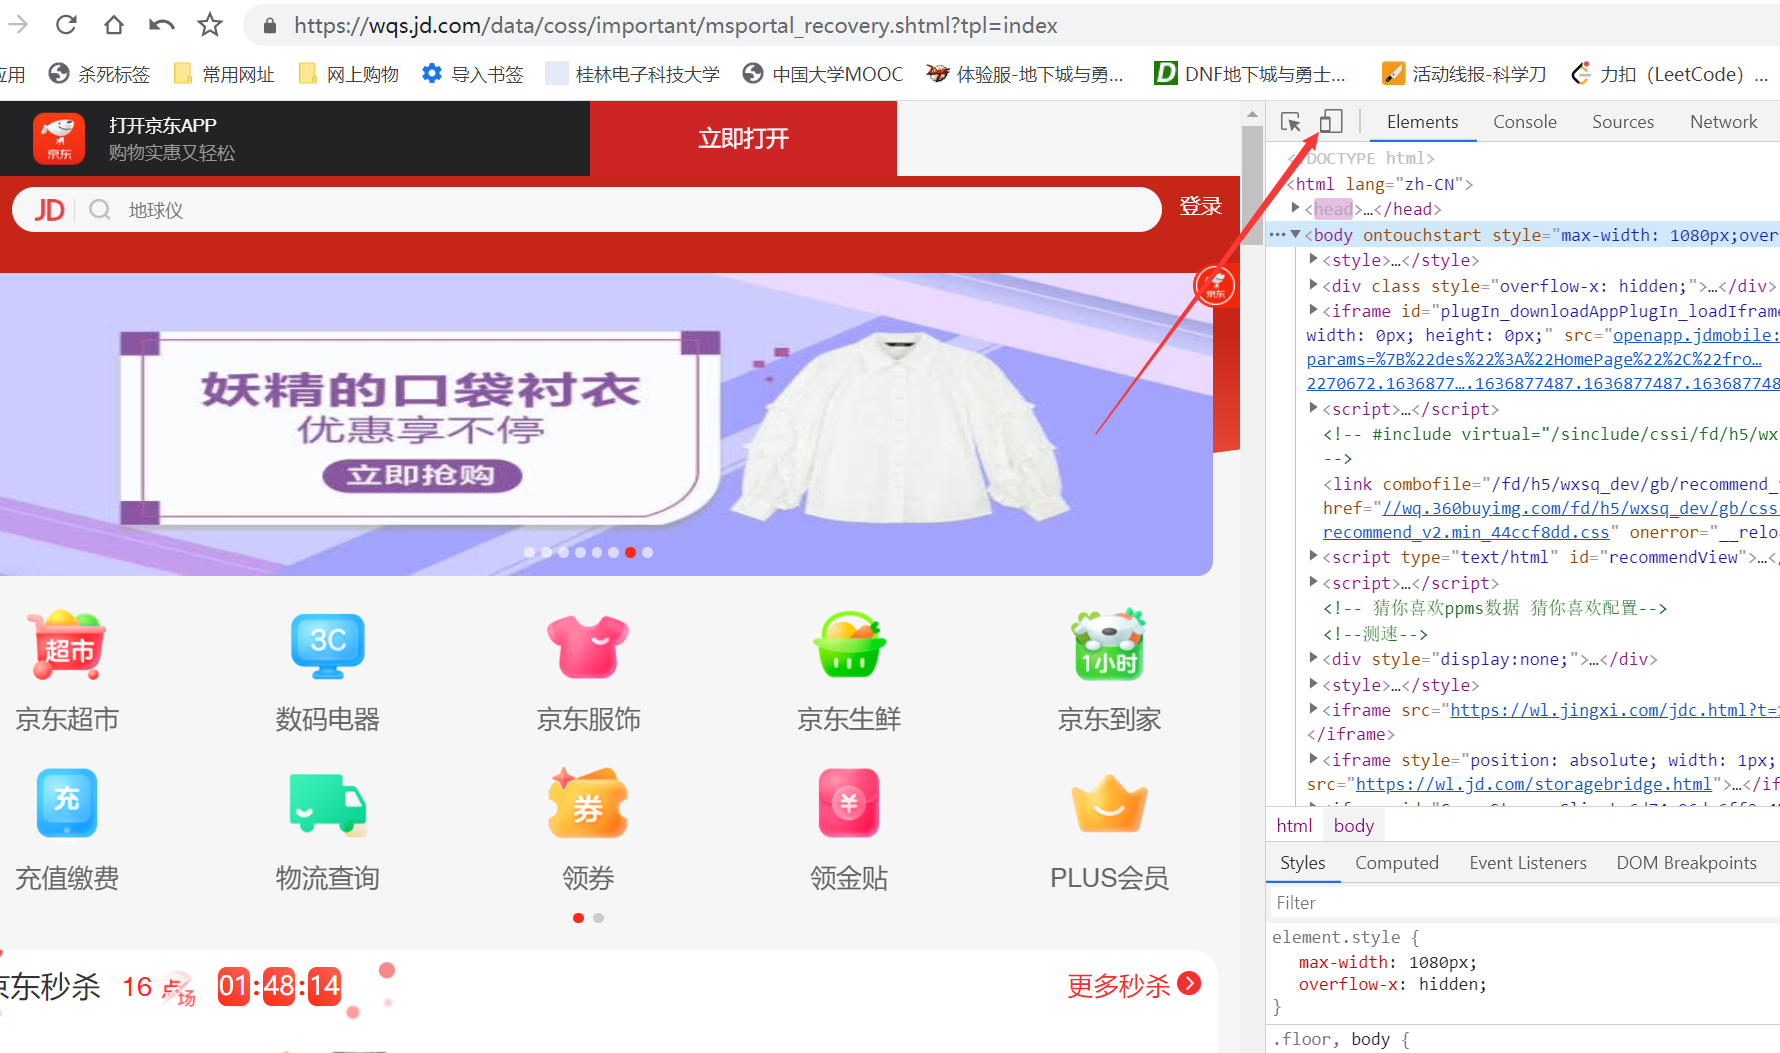Switch to the Console tab

click(x=1525, y=122)
